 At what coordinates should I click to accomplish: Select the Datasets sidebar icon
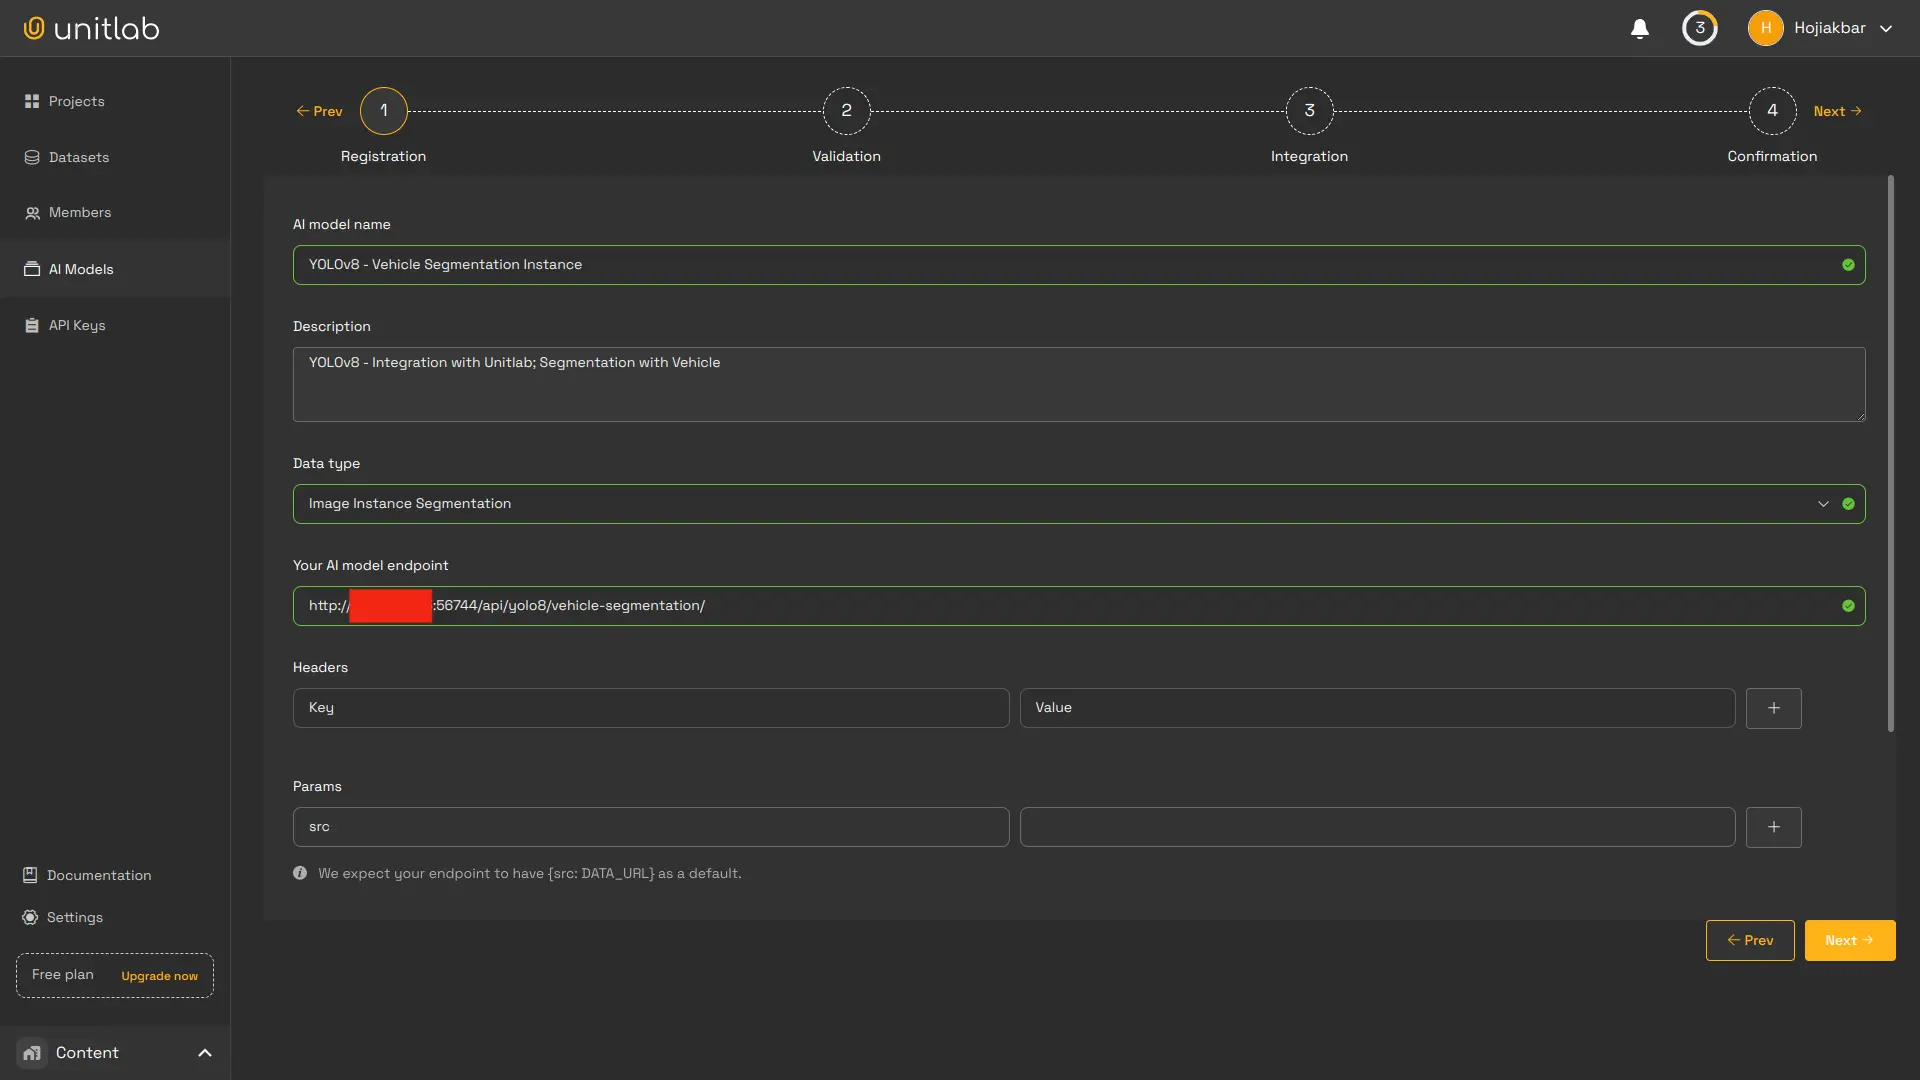coord(77,157)
